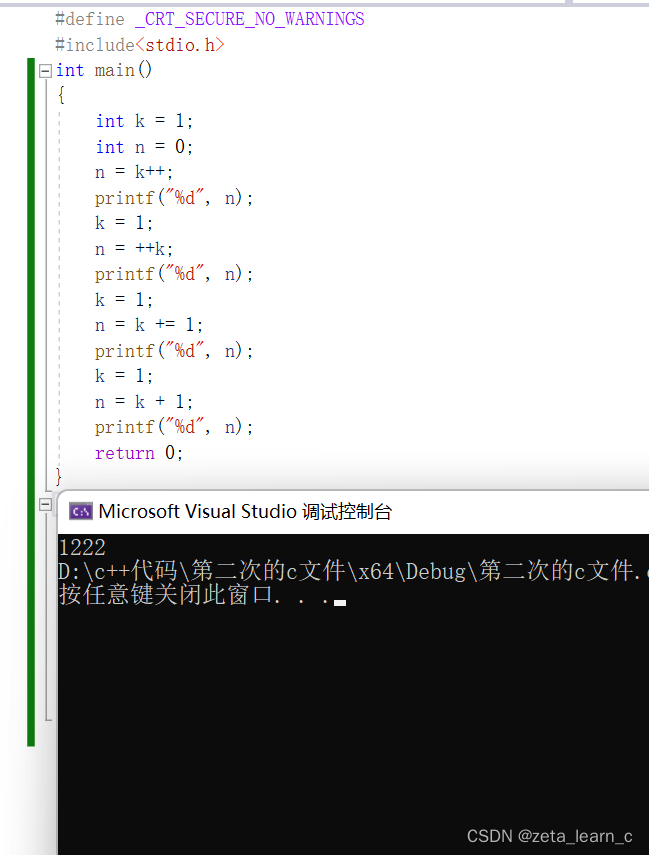Click the first printf("%d", n); line

point(174,198)
